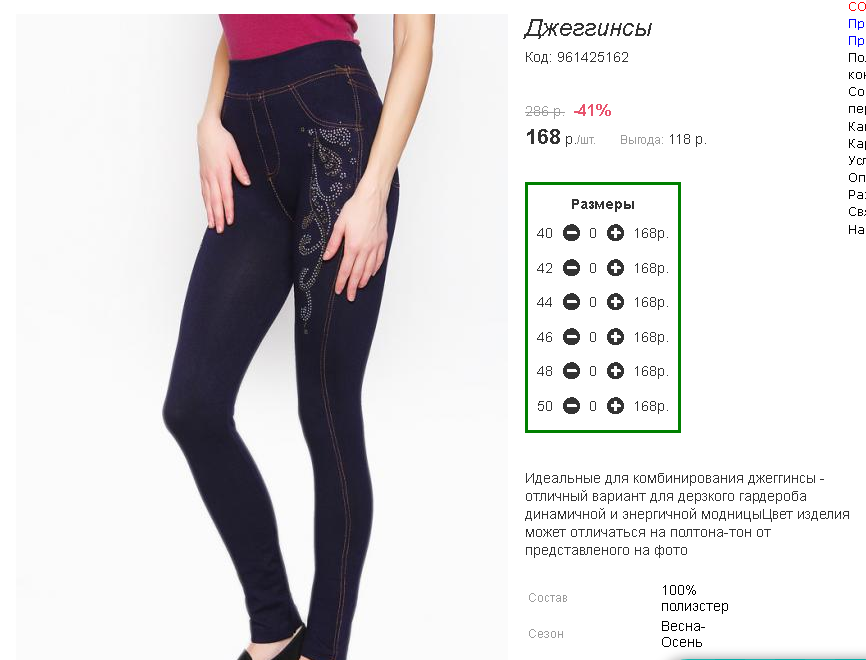866x660 pixels.
Task: Add one item of size 50
Action: click(x=615, y=406)
